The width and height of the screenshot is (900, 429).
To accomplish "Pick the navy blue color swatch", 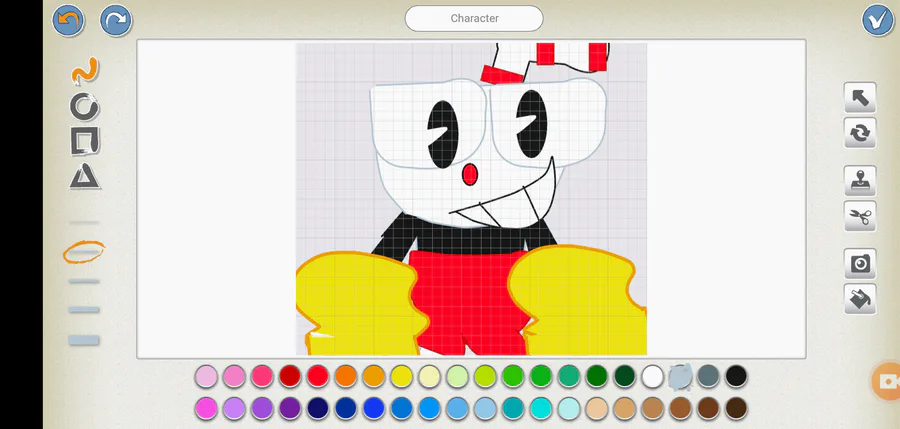I will (x=318, y=408).
